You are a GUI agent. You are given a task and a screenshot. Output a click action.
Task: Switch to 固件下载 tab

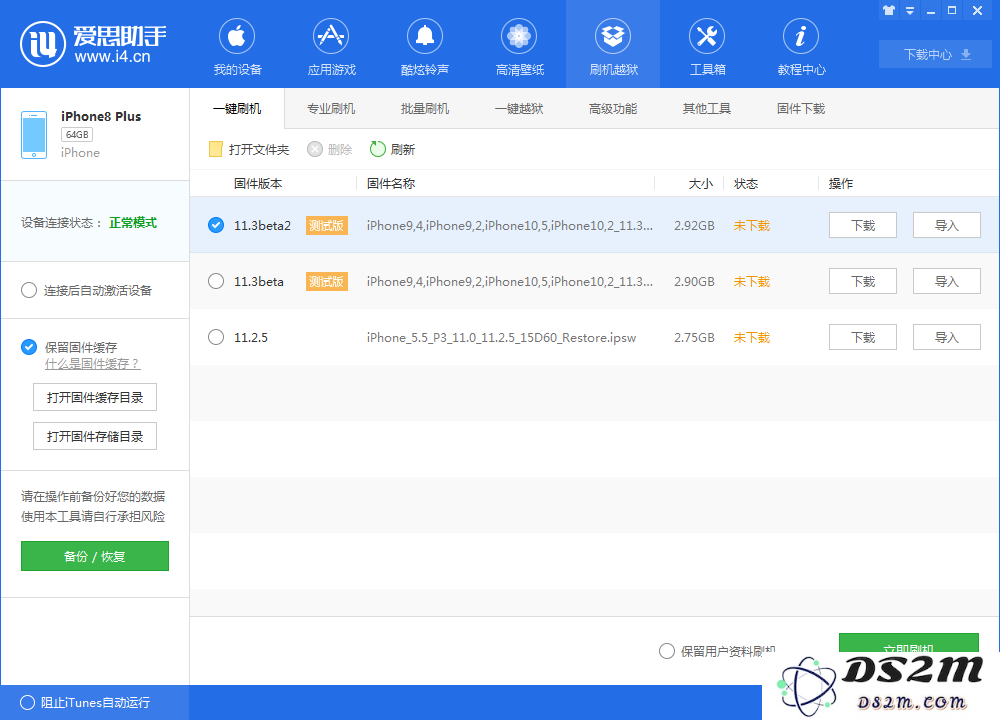(801, 108)
